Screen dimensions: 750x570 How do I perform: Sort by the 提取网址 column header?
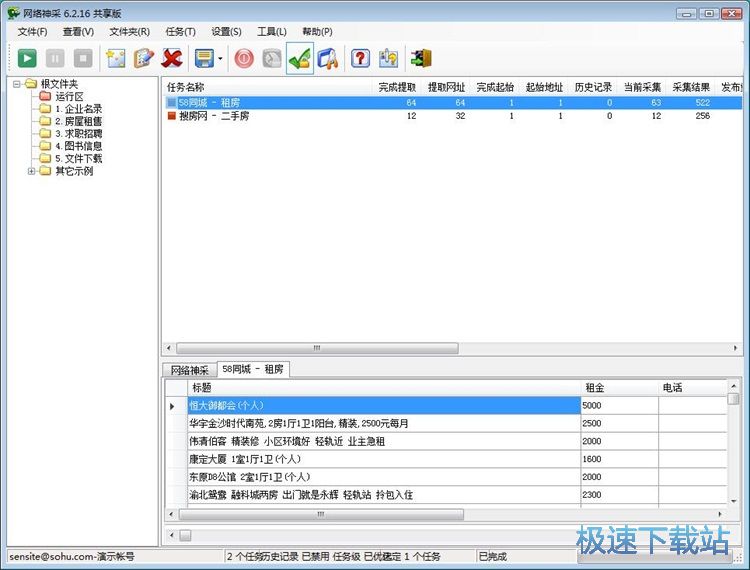pyautogui.click(x=446, y=87)
